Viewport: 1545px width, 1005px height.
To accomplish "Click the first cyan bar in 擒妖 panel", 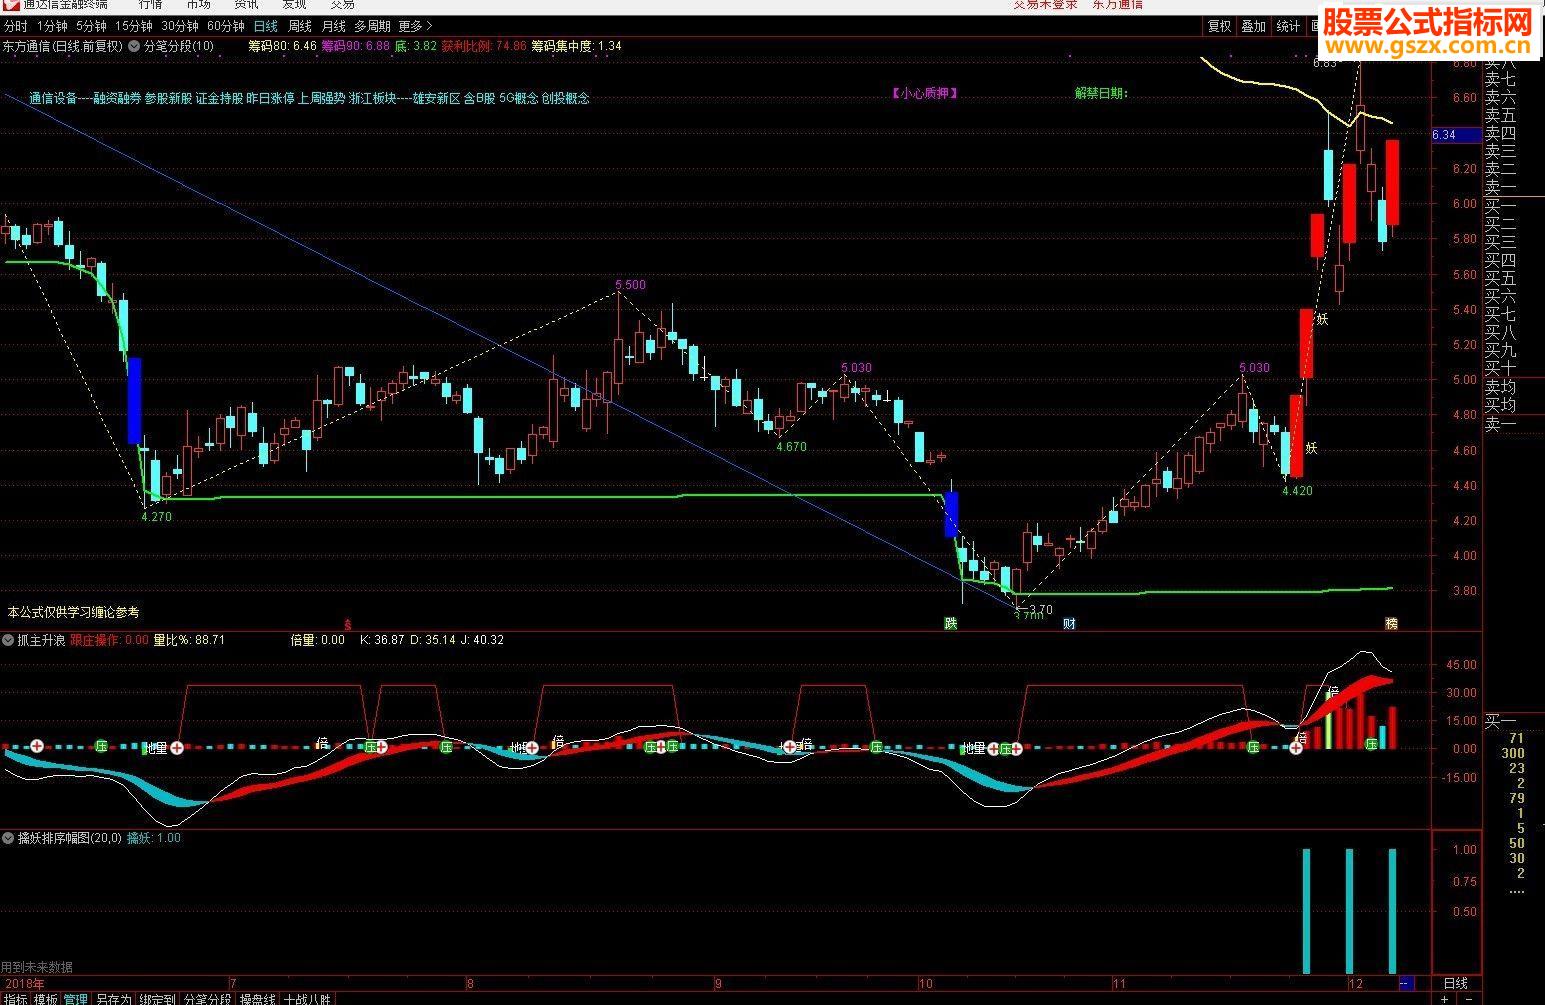I will click(x=1306, y=910).
